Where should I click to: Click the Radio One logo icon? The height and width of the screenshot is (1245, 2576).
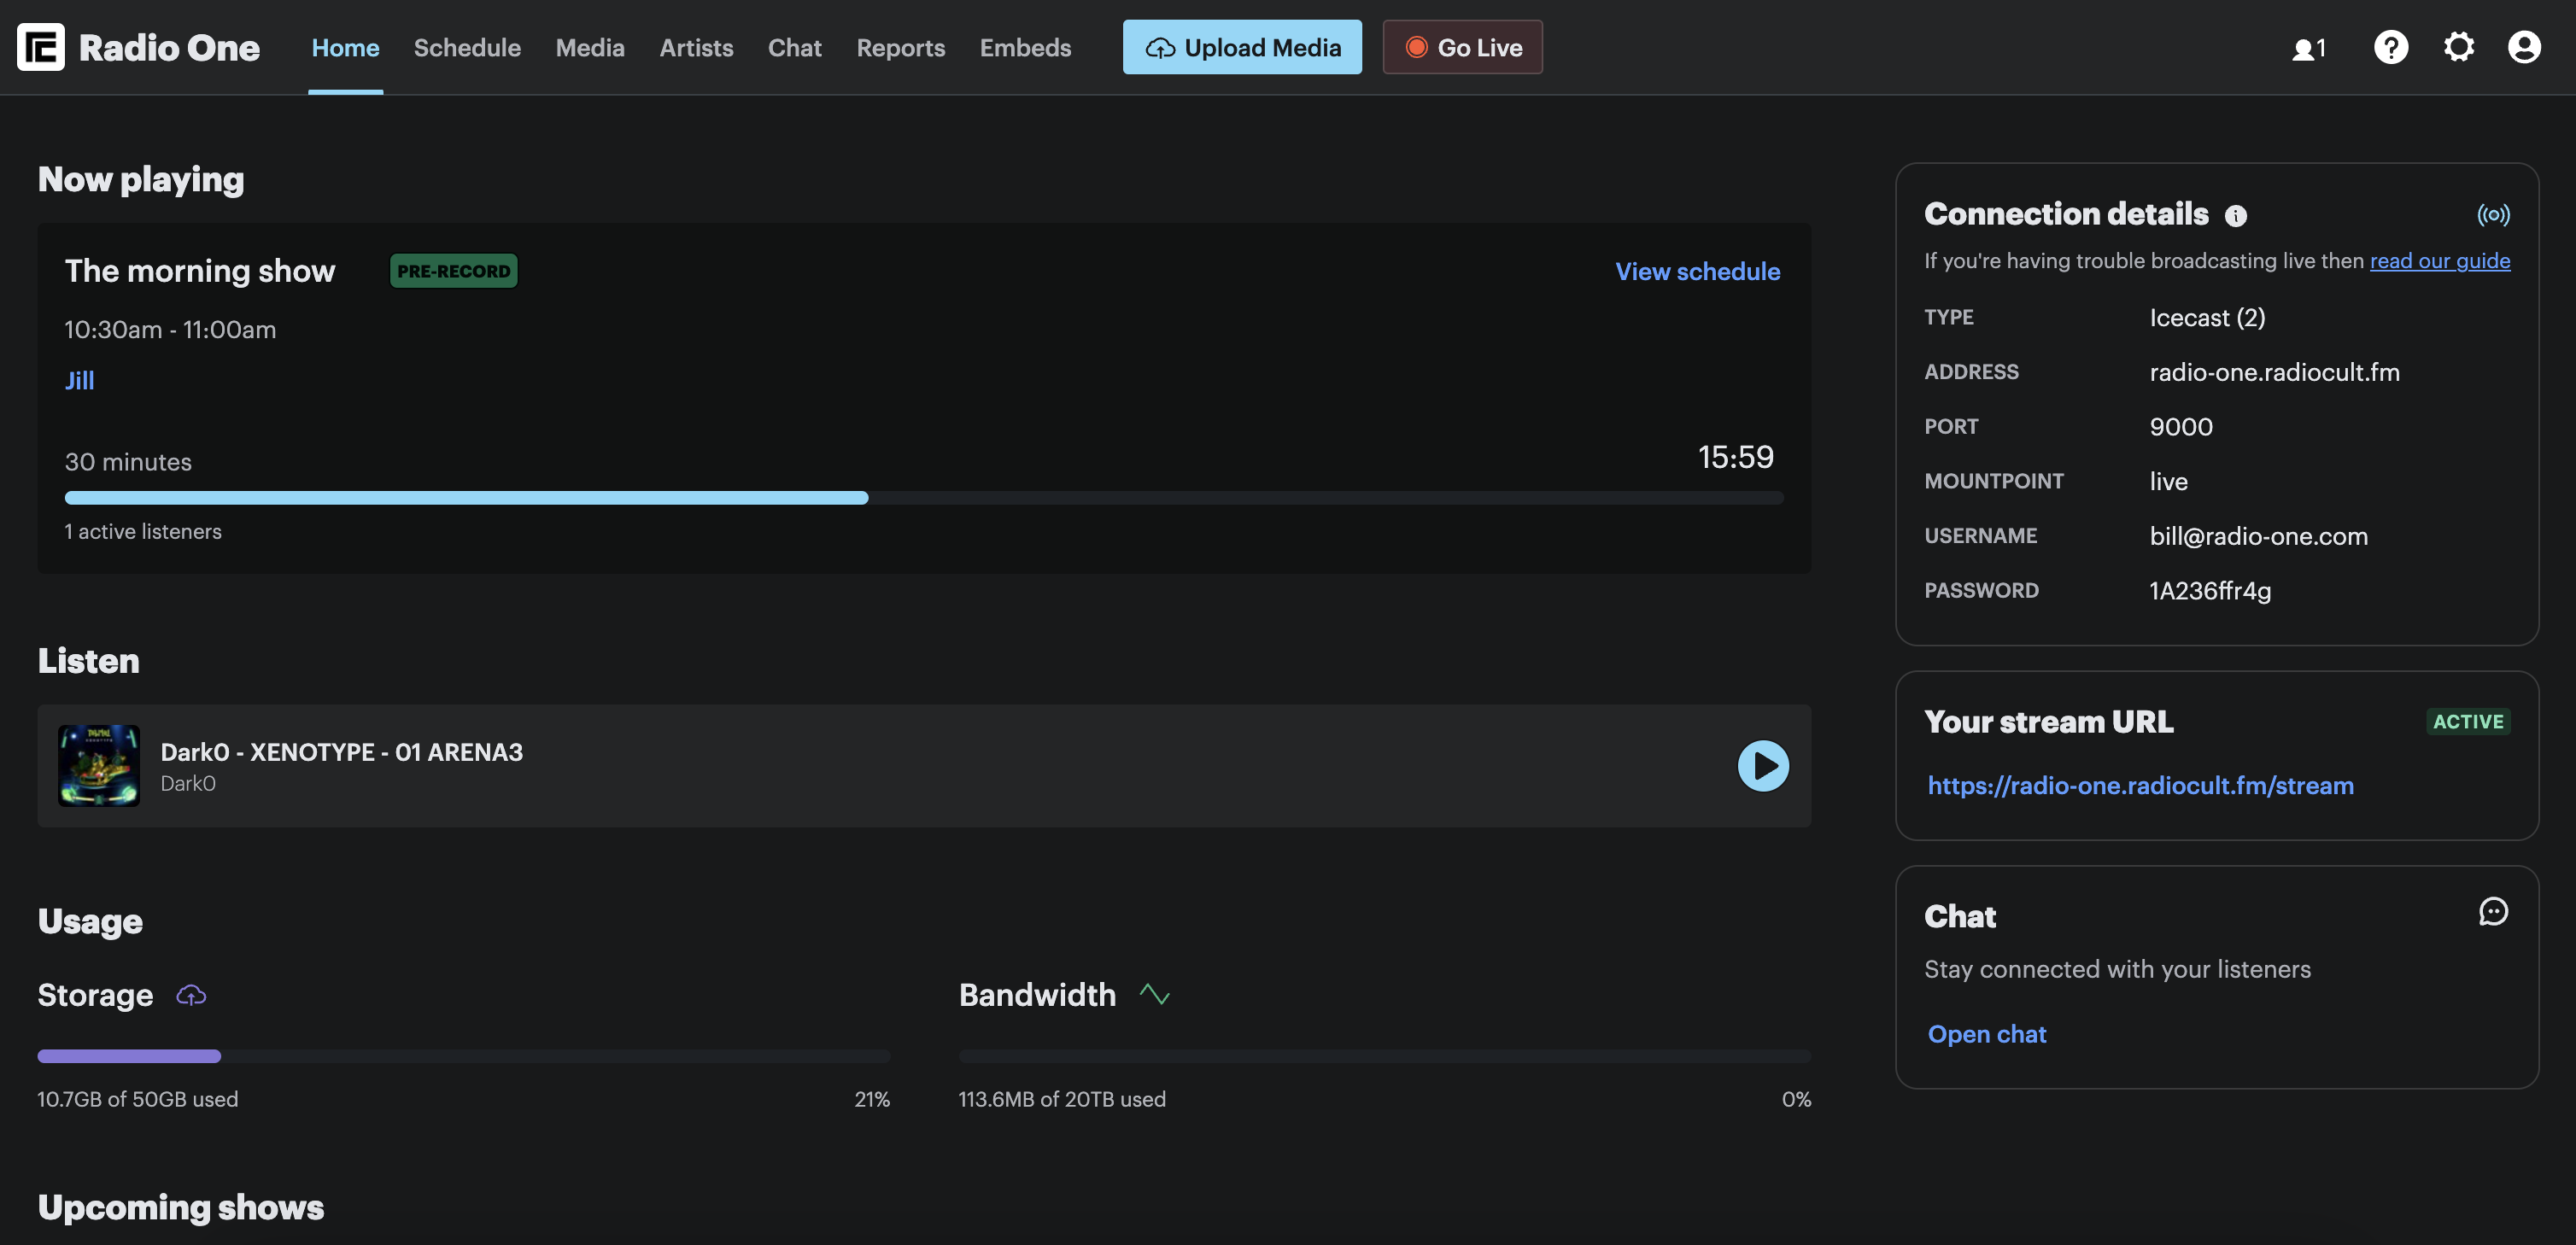pyautogui.click(x=41, y=47)
